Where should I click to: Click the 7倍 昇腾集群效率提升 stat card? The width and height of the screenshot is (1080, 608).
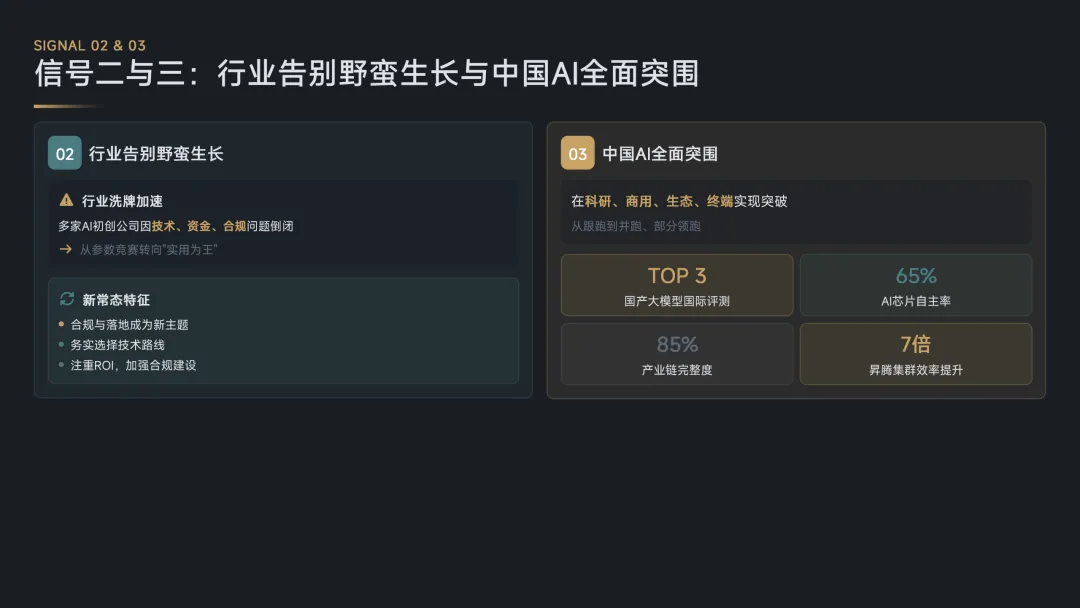click(x=916, y=354)
